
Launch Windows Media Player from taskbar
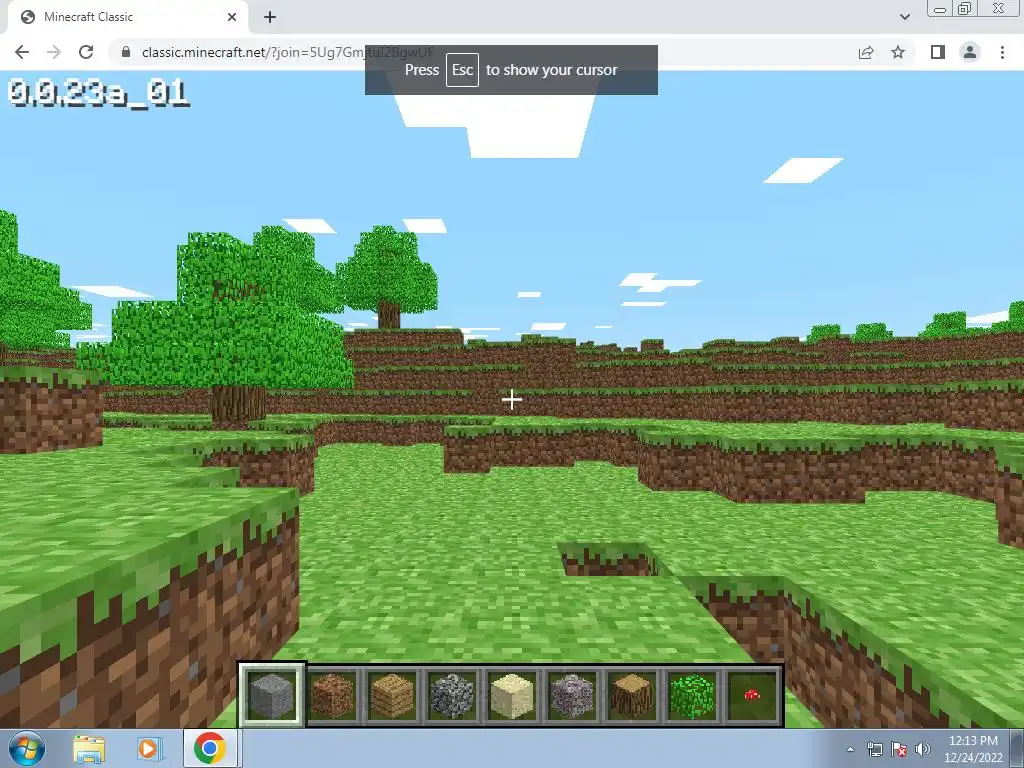(149, 749)
